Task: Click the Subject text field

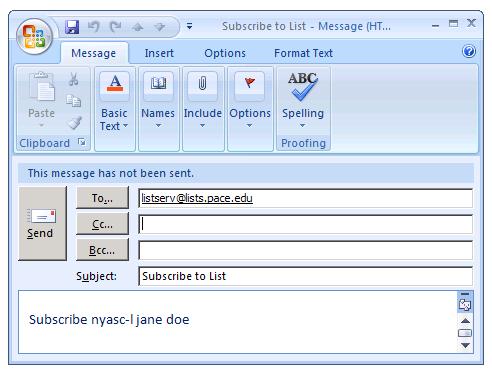Action: click(305, 276)
